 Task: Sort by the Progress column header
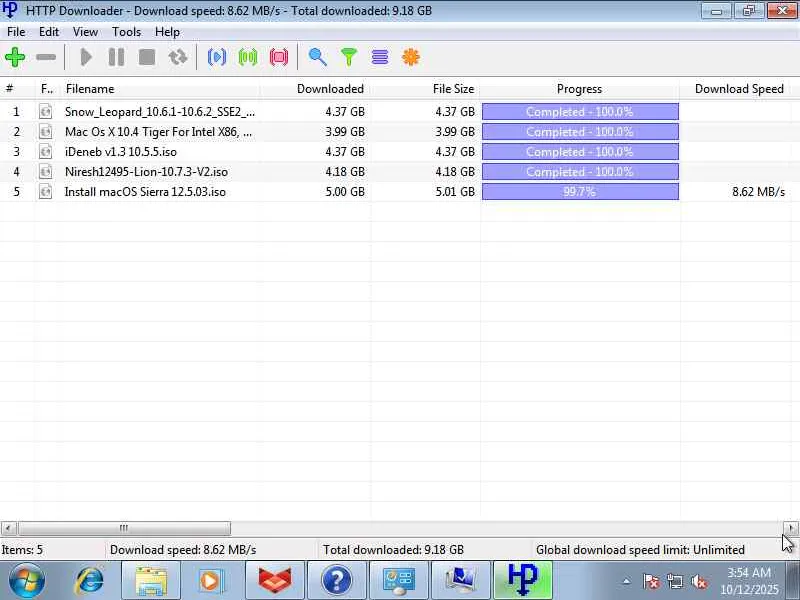(x=580, y=89)
